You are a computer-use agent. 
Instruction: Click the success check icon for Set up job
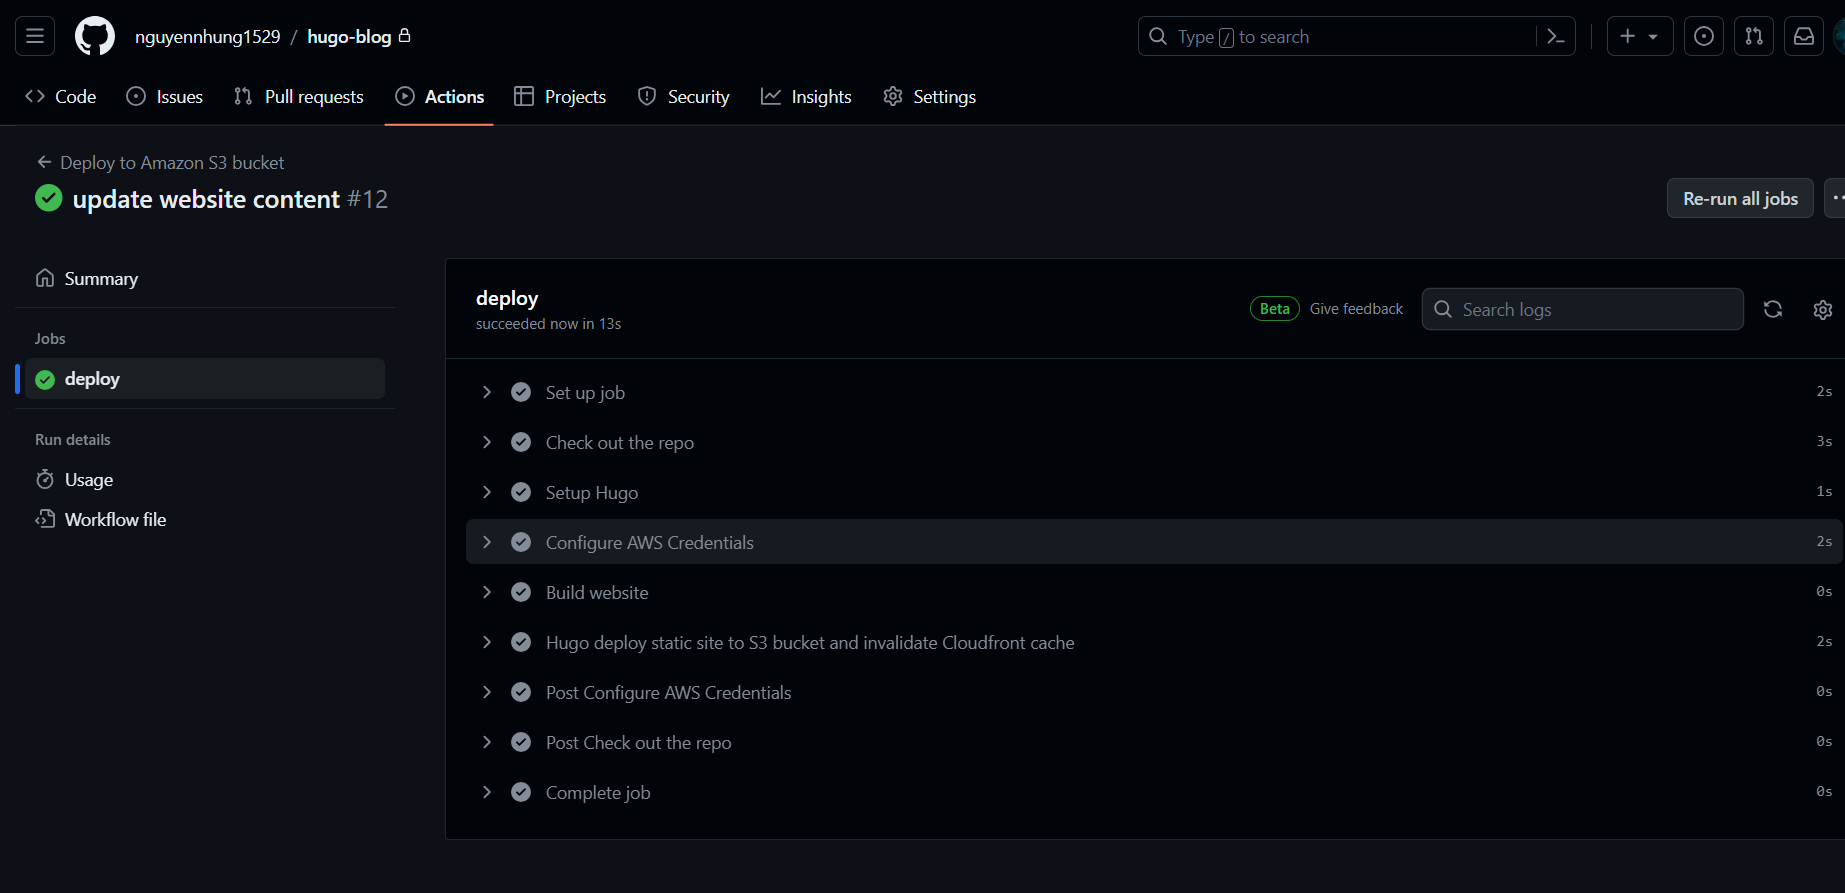pyautogui.click(x=521, y=392)
